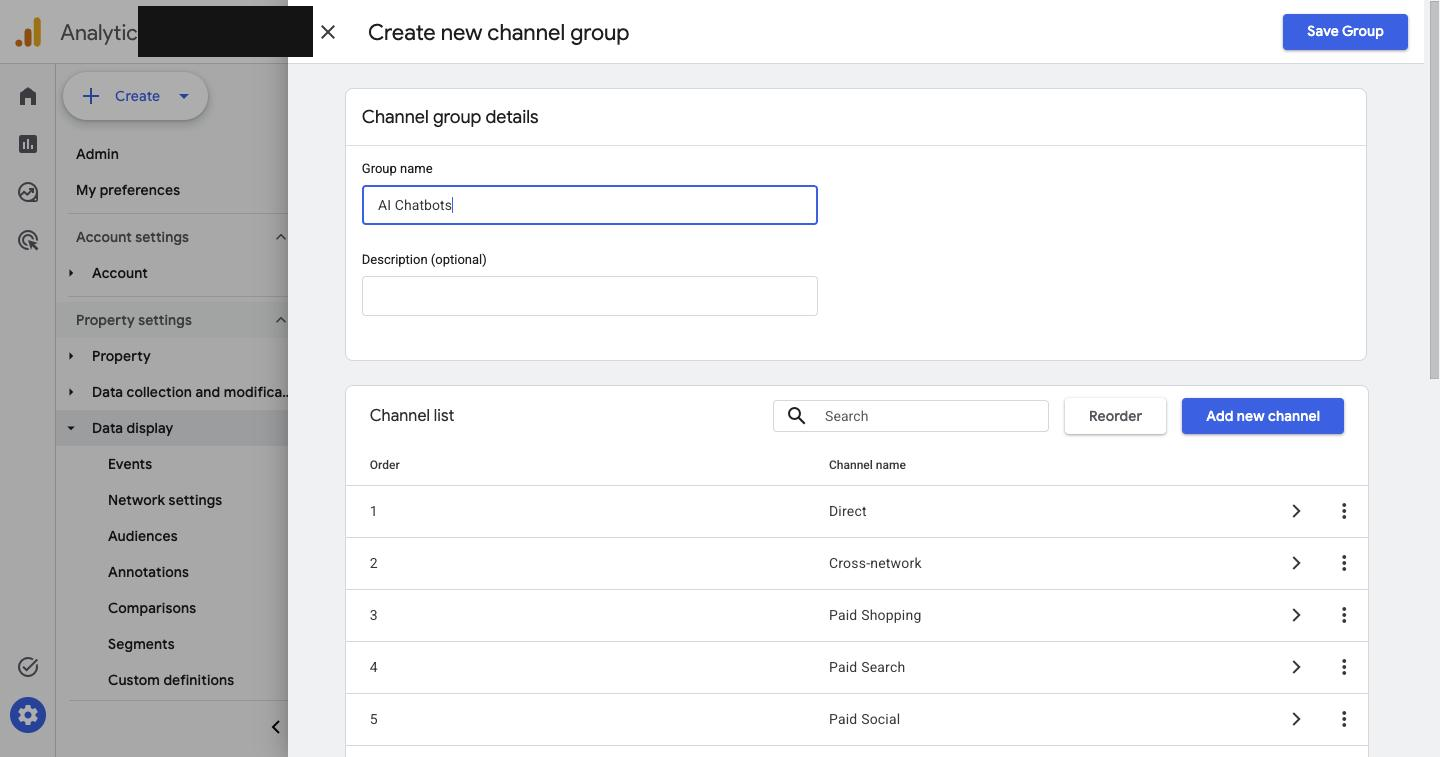Focus the Group name input field
The height and width of the screenshot is (757, 1440).
click(590, 205)
